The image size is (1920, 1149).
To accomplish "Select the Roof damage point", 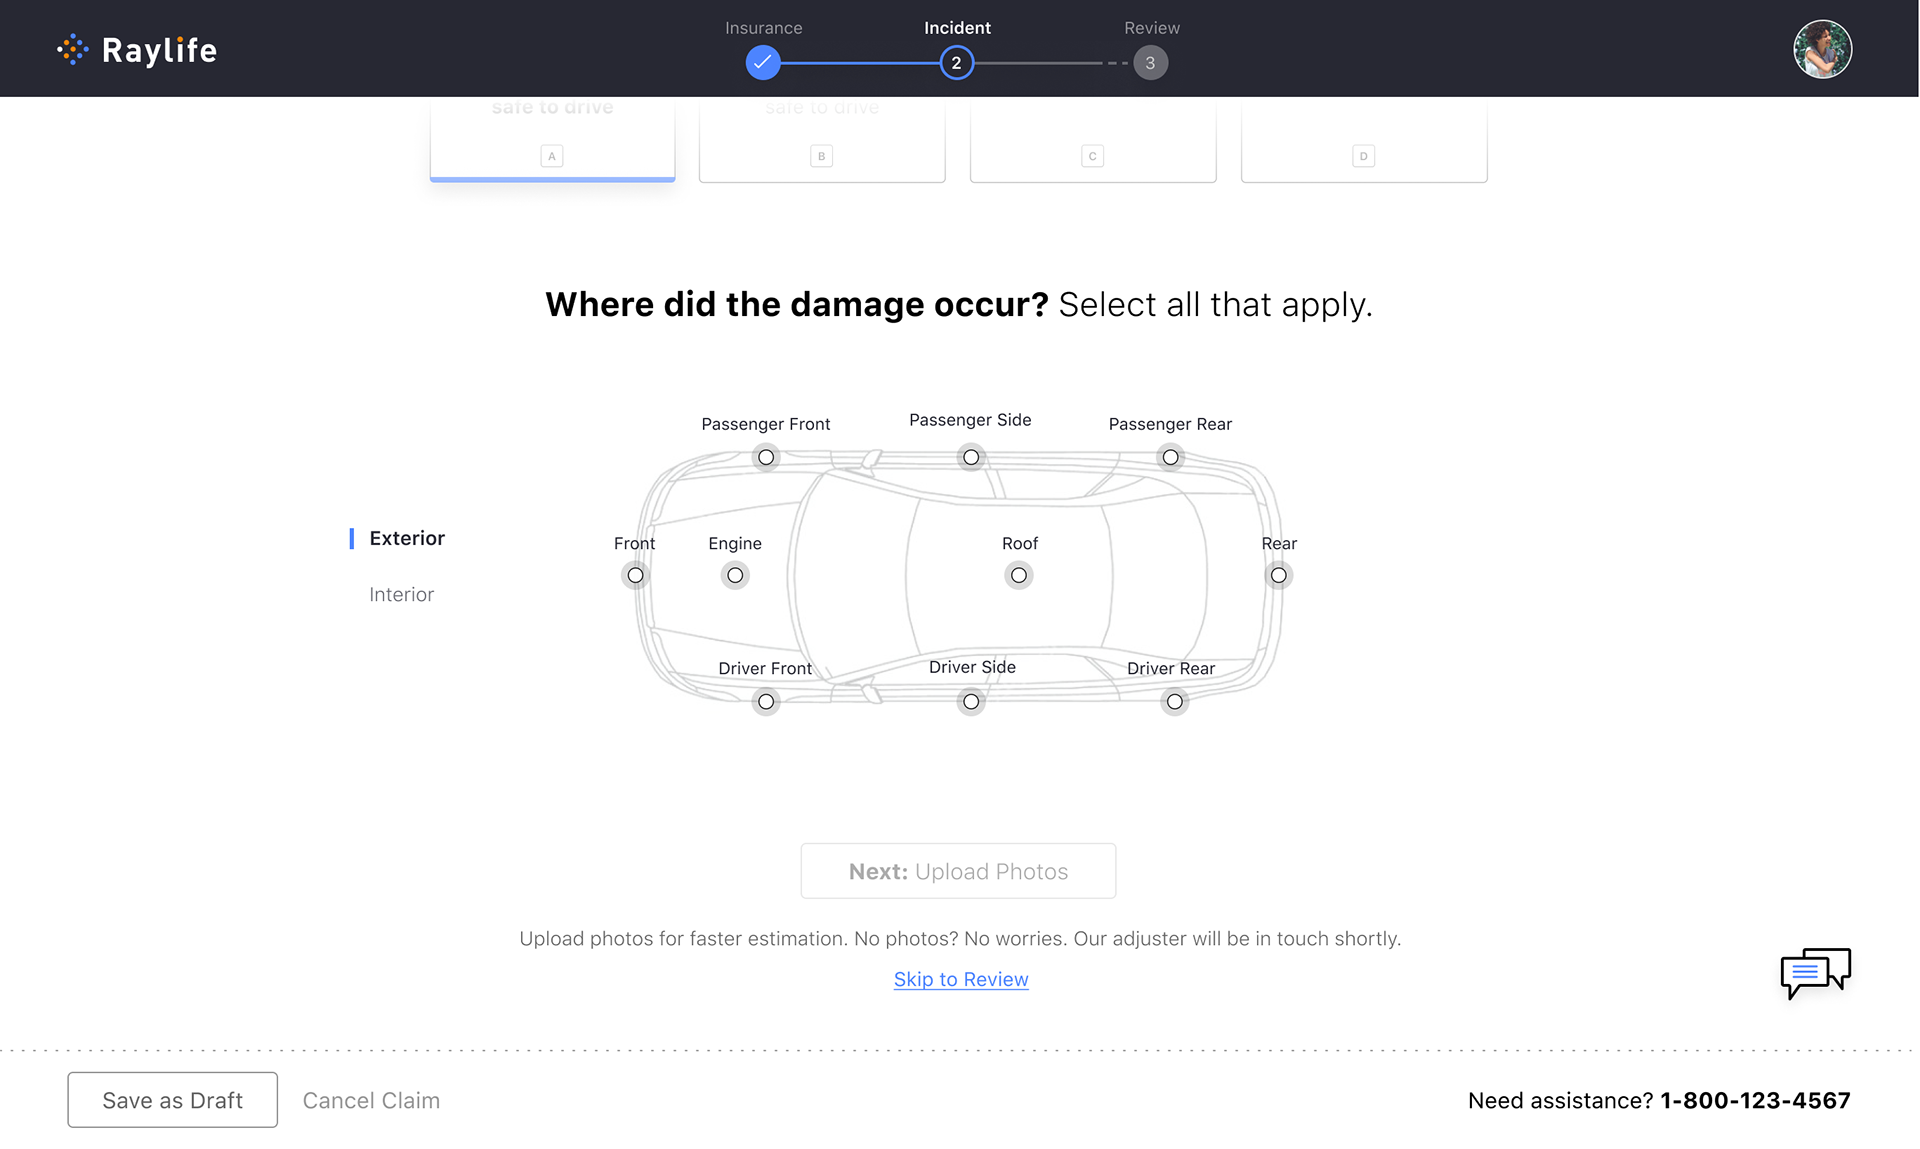I will pyautogui.click(x=1019, y=575).
